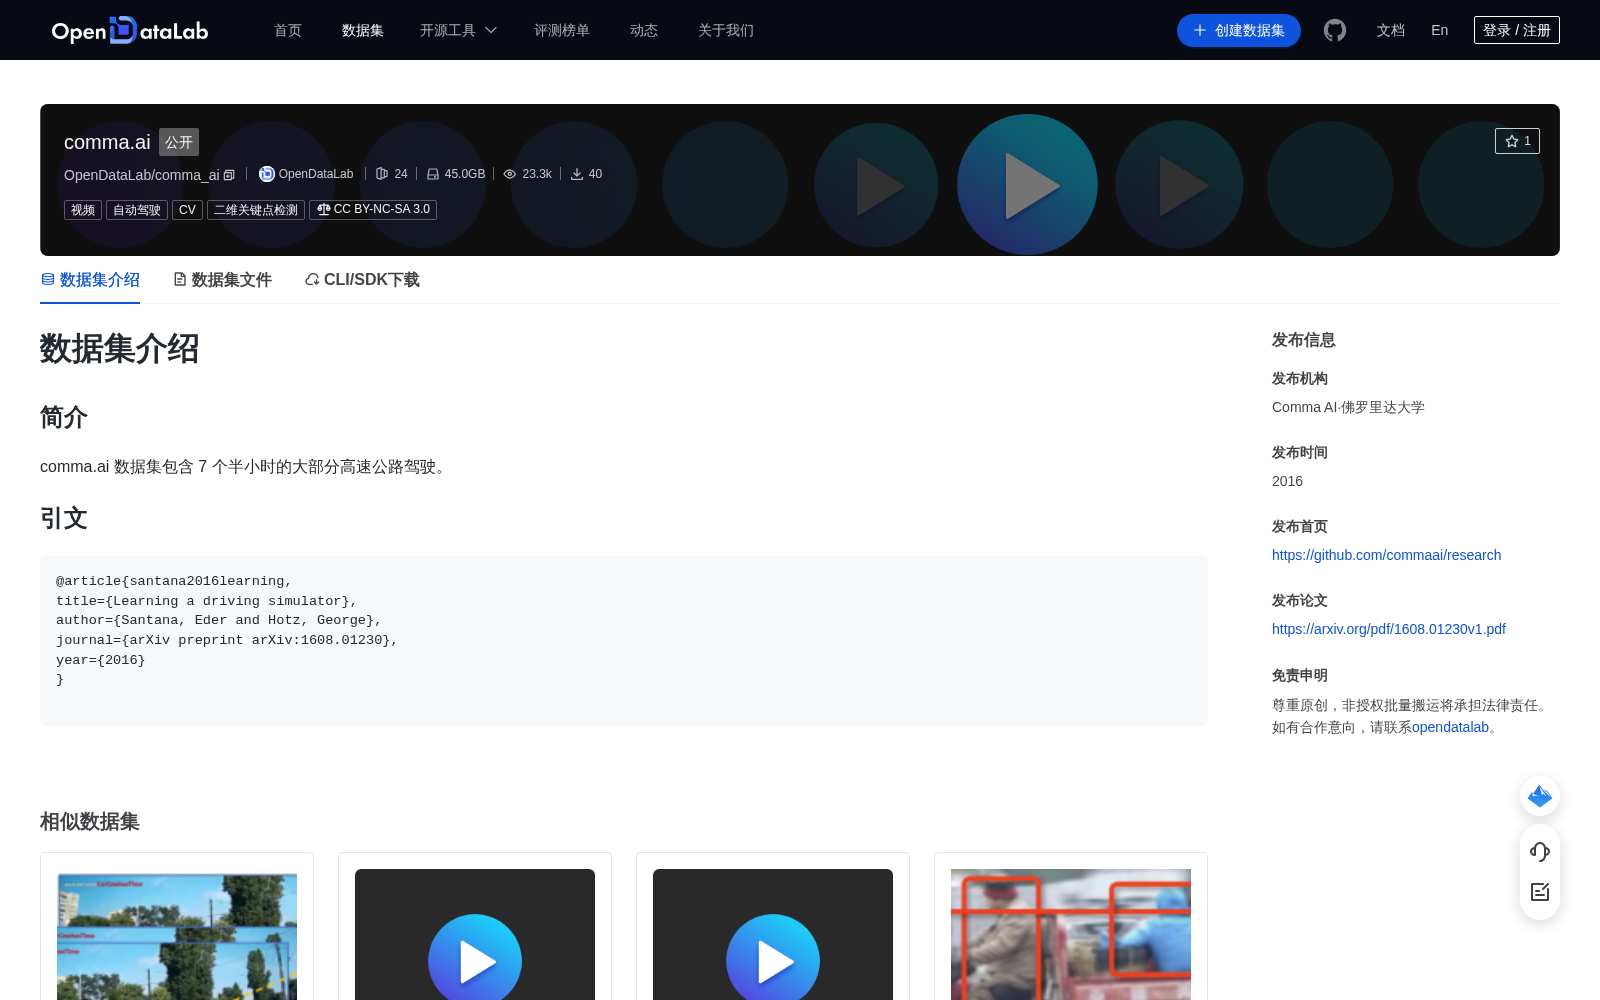The height and width of the screenshot is (1000, 1600).
Task: Open the arxiv.org 1608.01230v1.pdf link
Action: (x=1389, y=629)
